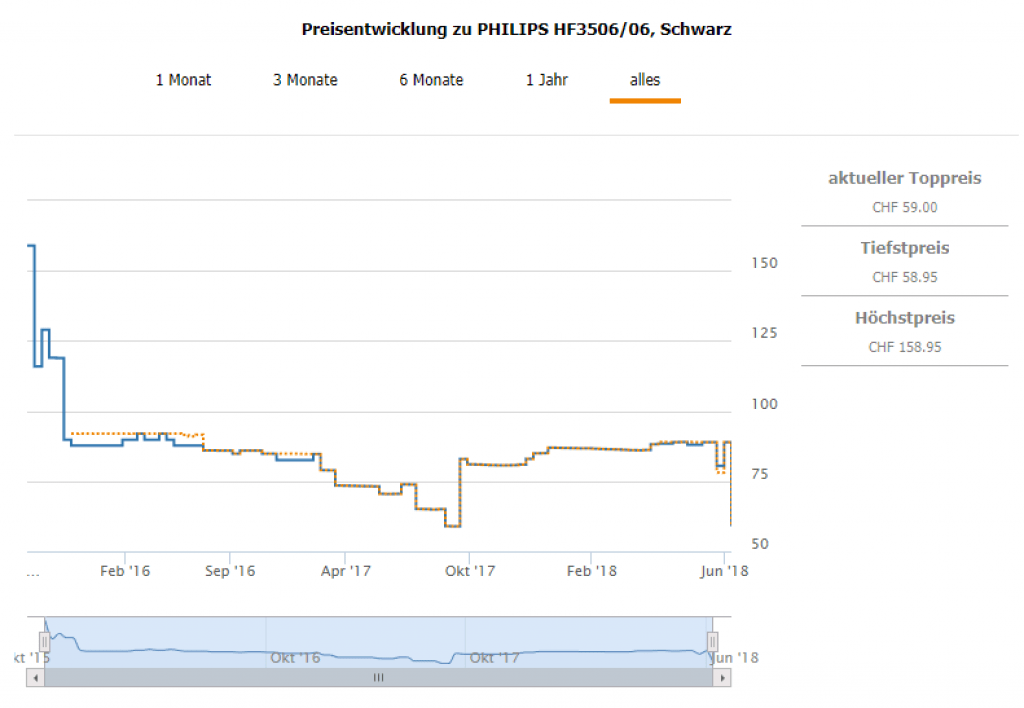Screen dimensions: 1024x708
Task: Click the Höchstpreis CHF 158.95 value
Action: [x=905, y=347]
